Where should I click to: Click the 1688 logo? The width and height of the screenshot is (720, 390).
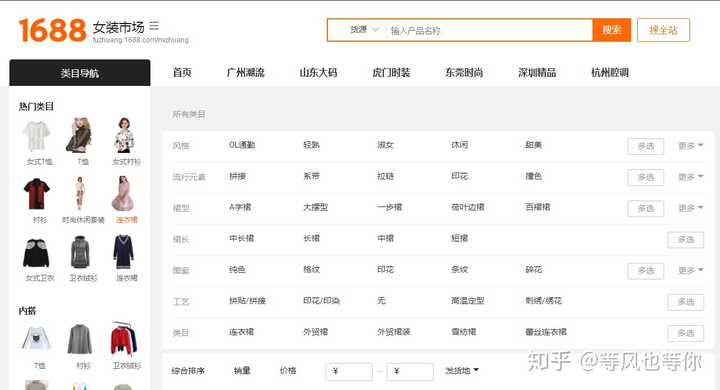[52, 30]
